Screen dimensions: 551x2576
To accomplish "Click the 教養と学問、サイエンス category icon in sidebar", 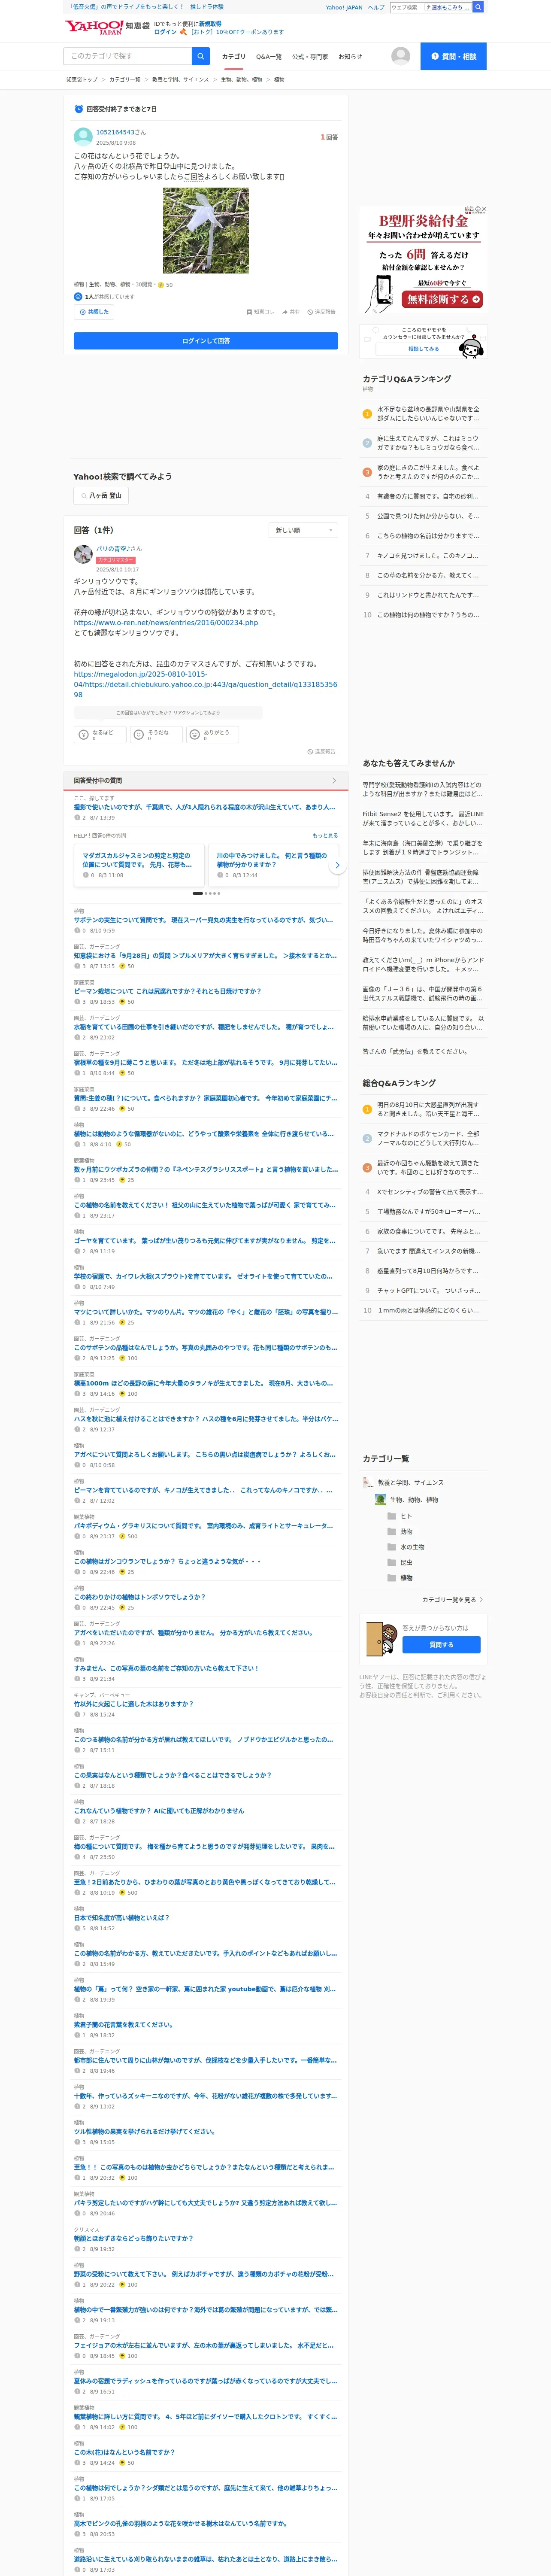I will pyautogui.click(x=368, y=1482).
